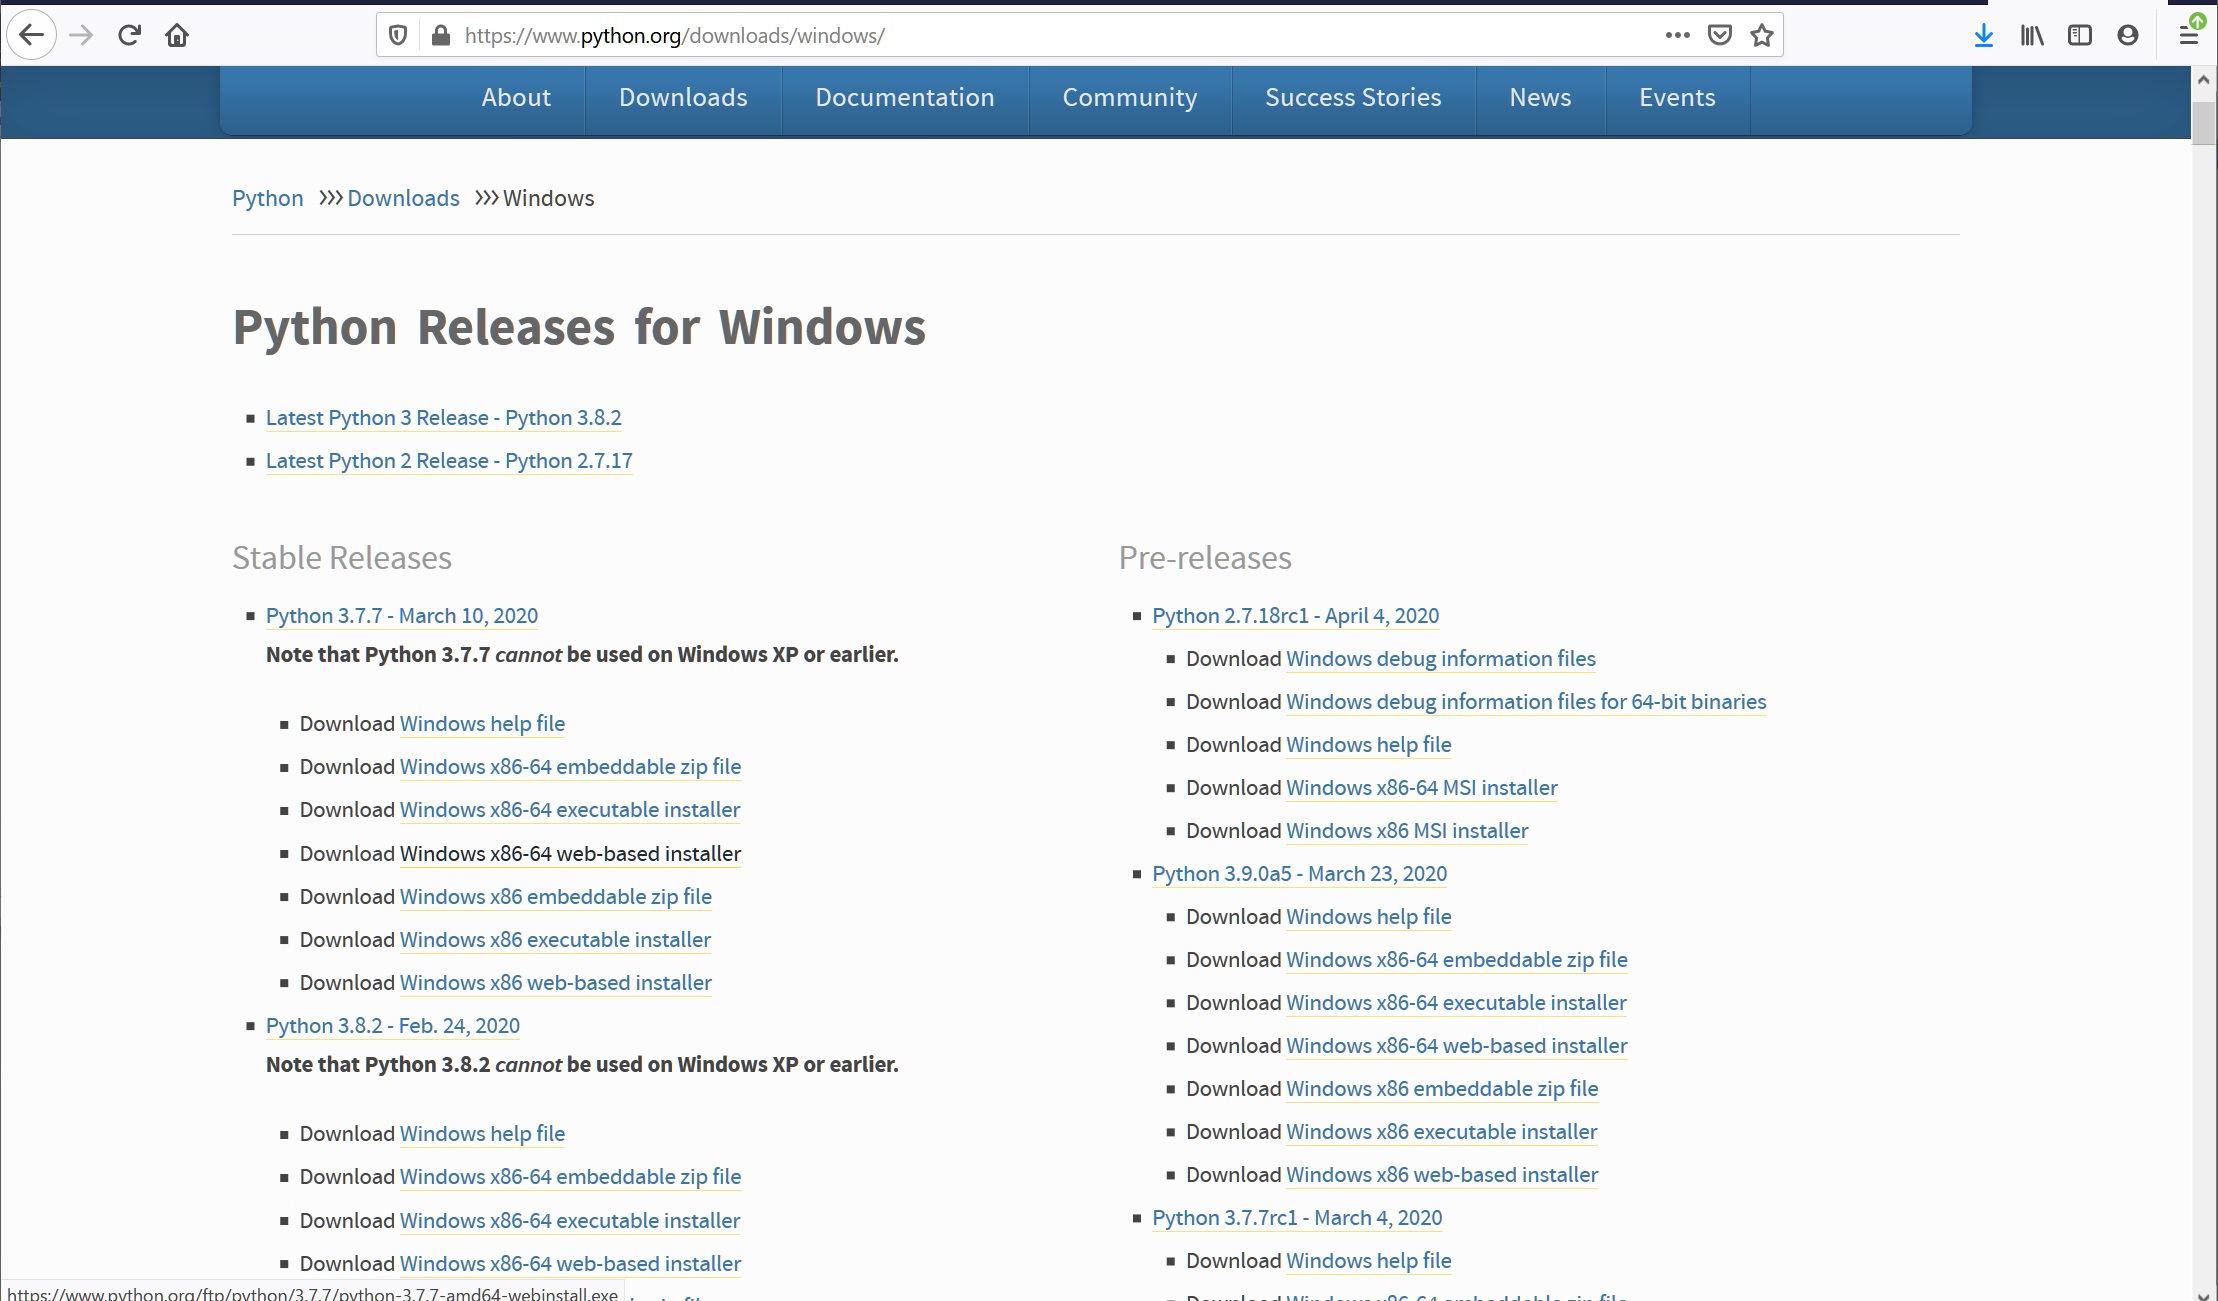
Task: Download 3.7.7 x86-64 web-based installer
Action: click(x=570, y=854)
